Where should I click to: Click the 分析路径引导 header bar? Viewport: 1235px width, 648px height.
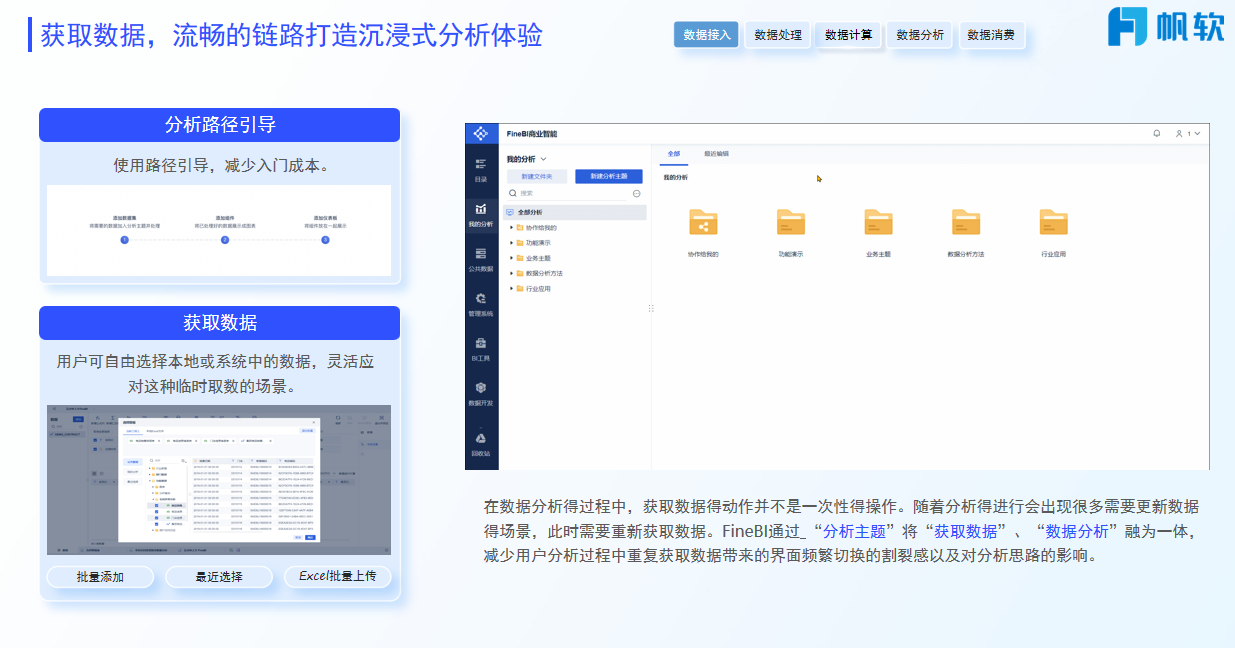click(220, 125)
